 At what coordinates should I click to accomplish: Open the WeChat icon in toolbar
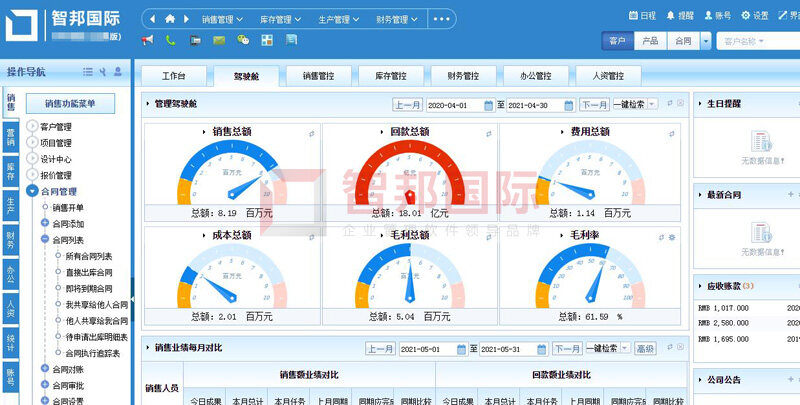coord(243,41)
